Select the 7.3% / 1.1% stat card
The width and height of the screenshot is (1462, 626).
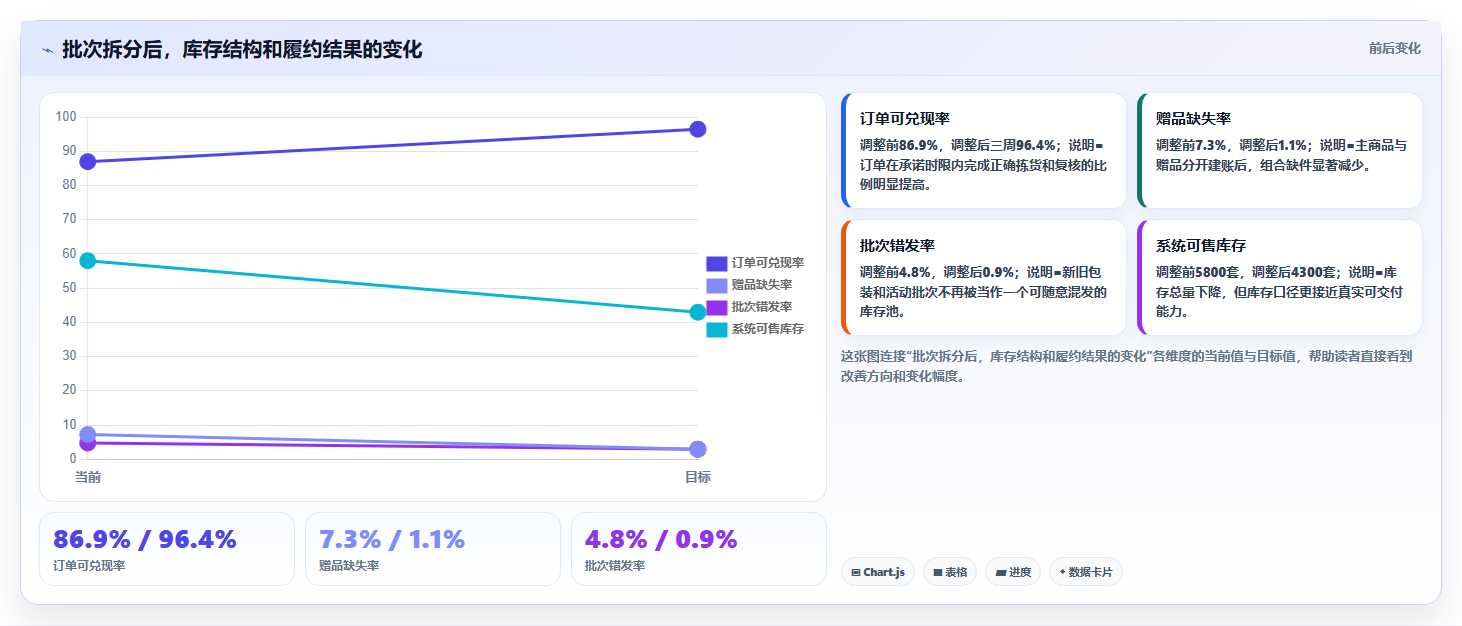(x=433, y=549)
